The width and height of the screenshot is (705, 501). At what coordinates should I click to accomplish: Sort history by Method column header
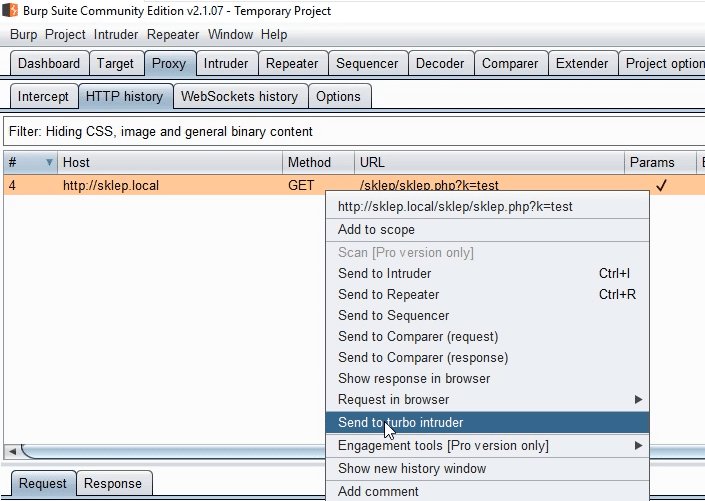pos(318,162)
